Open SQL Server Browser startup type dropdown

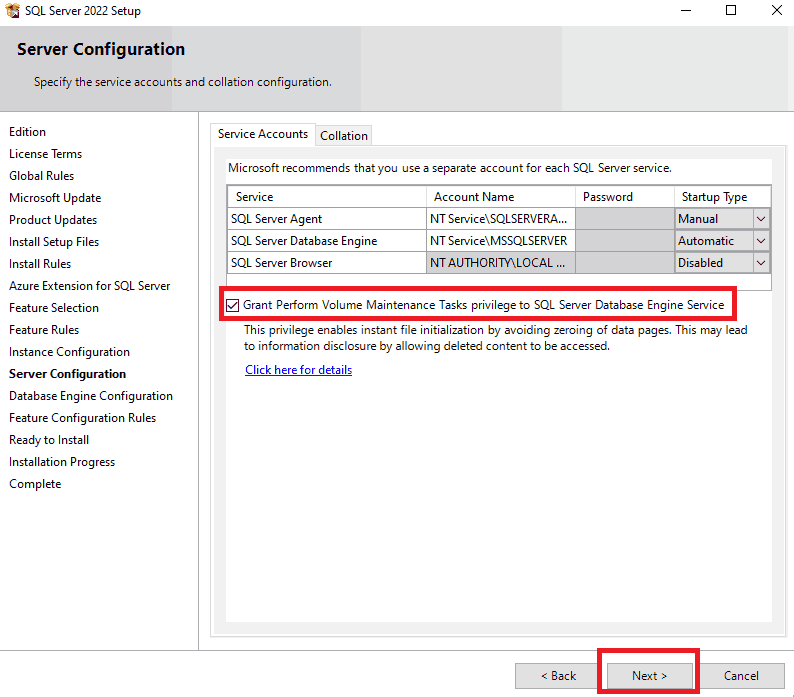click(761, 263)
